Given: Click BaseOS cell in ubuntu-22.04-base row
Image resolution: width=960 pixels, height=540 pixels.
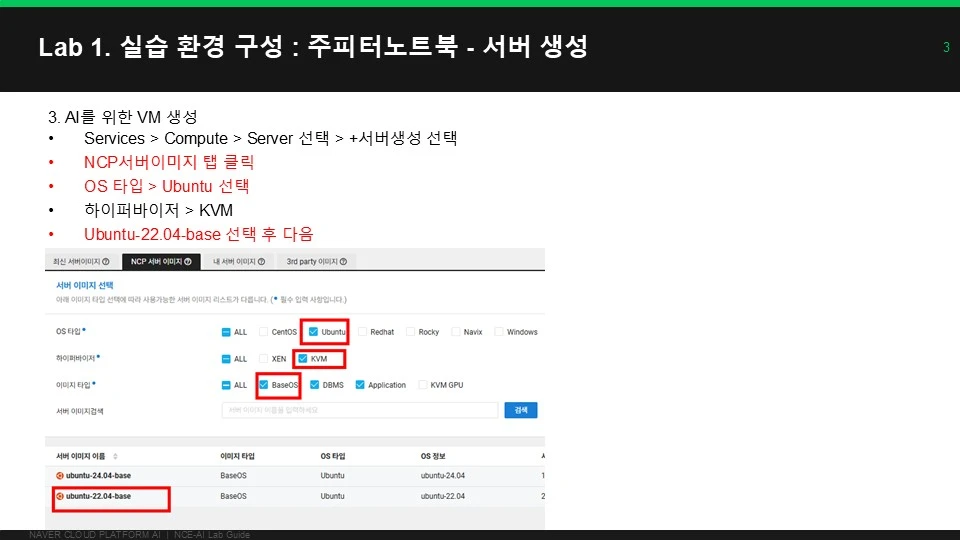Looking at the screenshot, I should tap(233, 497).
